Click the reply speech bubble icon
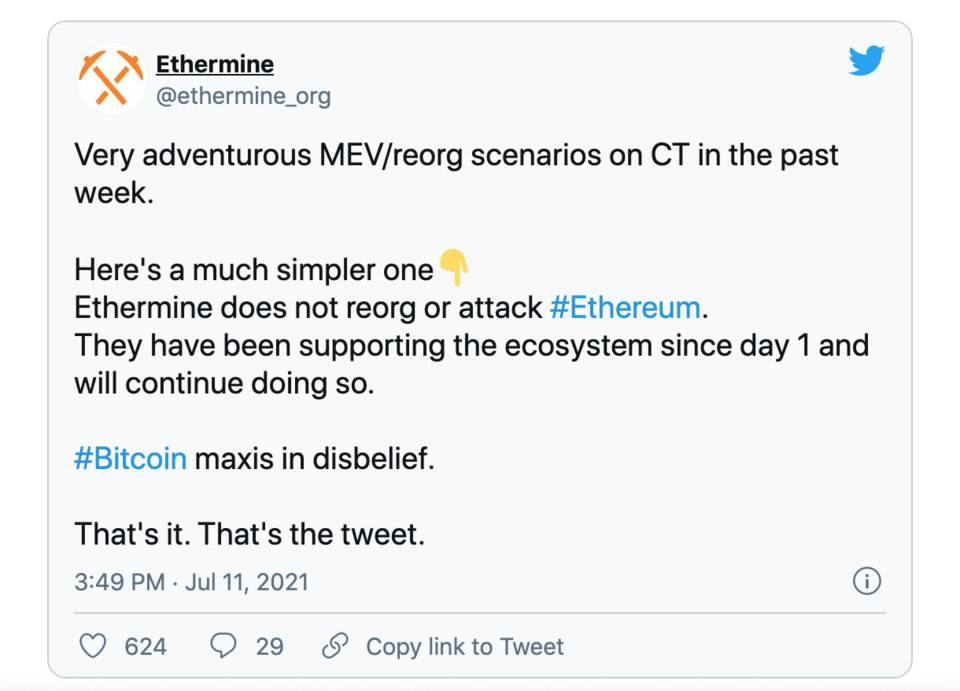This screenshot has width=960, height=691. pyautogui.click(x=223, y=646)
